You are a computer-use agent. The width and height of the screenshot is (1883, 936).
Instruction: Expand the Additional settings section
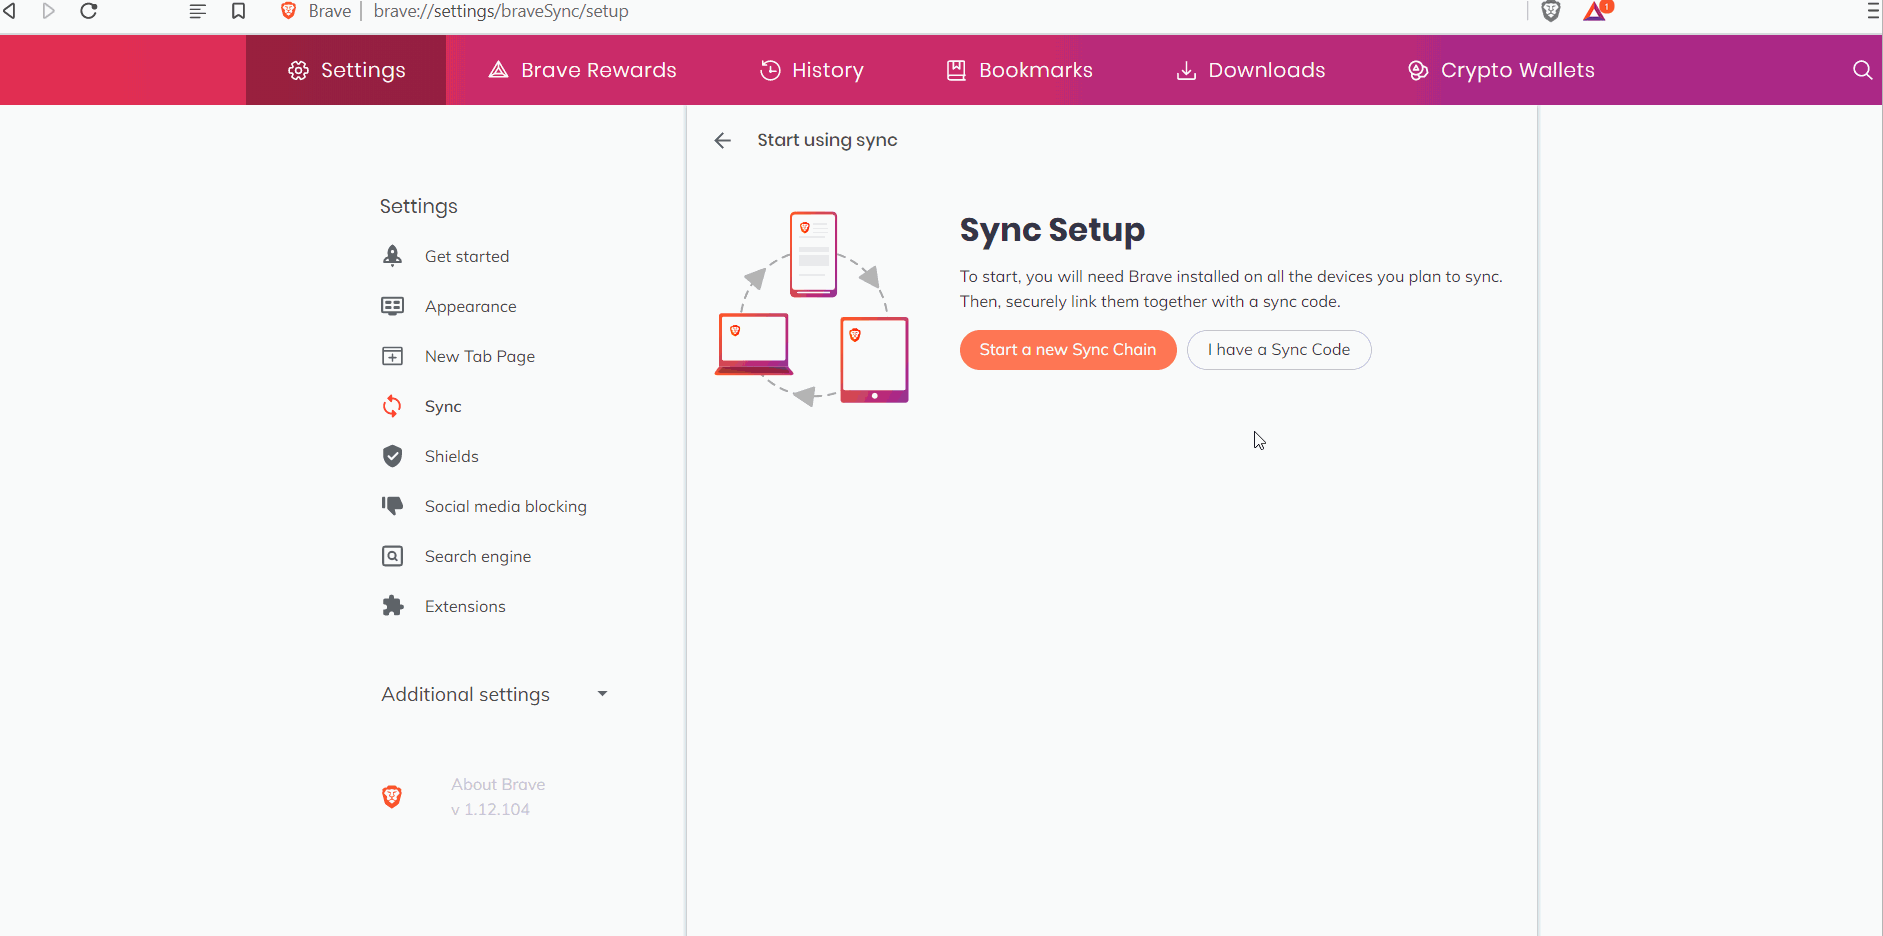click(601, 693)
